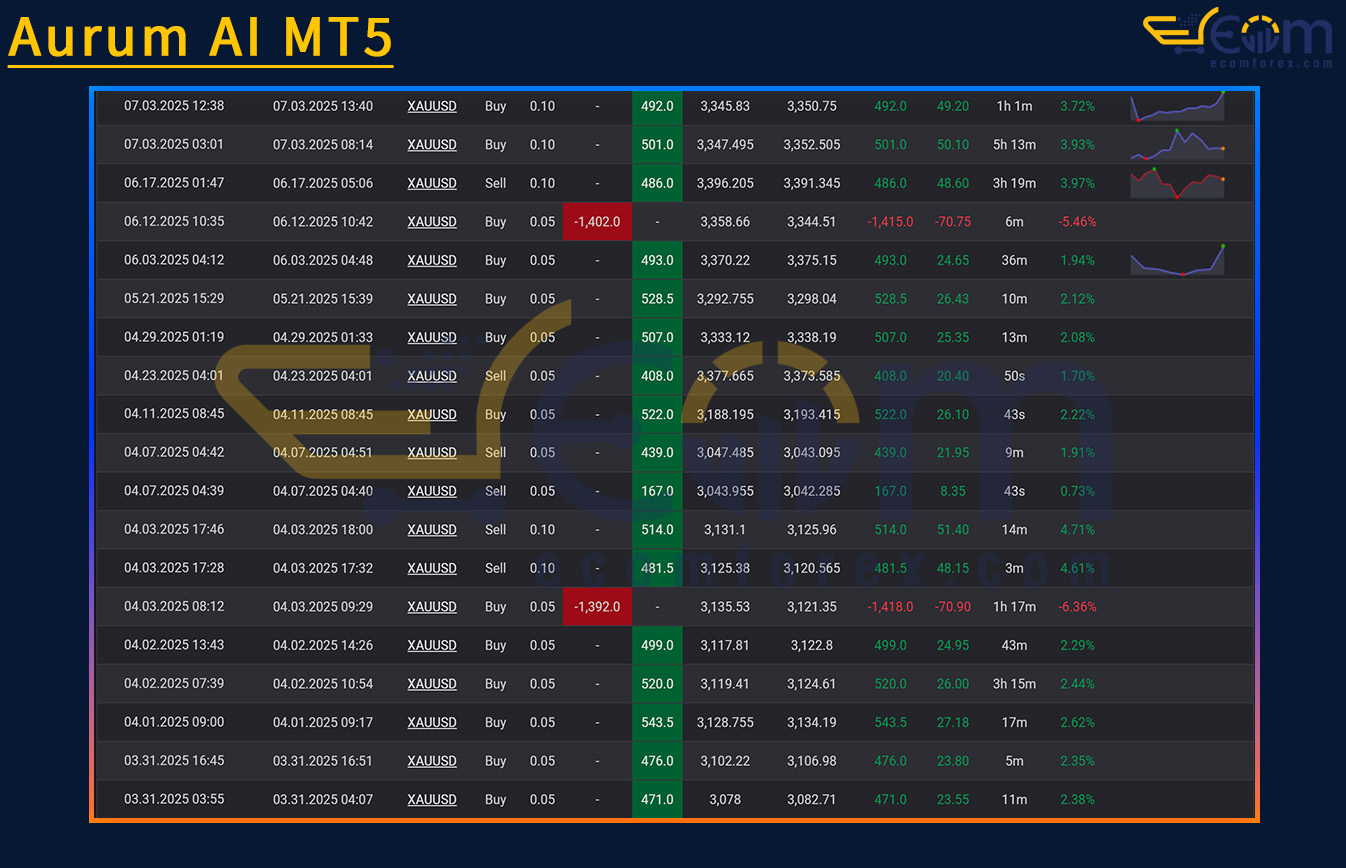Open XAUUSD link in 06.17.2025 01:47 row

pyautogui.click(x=432, y=183)
